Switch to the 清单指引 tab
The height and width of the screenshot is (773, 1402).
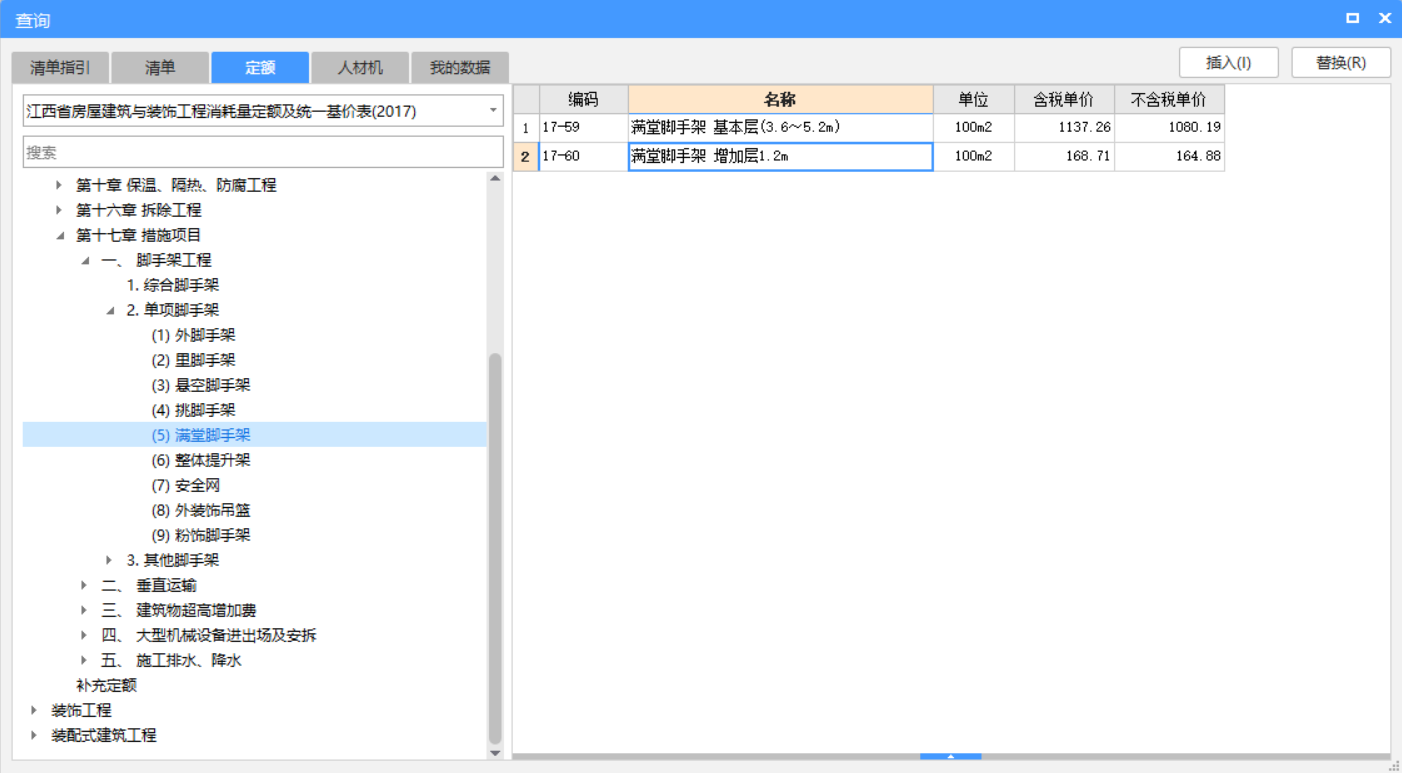pyautogui.click(x=60, y=68)
